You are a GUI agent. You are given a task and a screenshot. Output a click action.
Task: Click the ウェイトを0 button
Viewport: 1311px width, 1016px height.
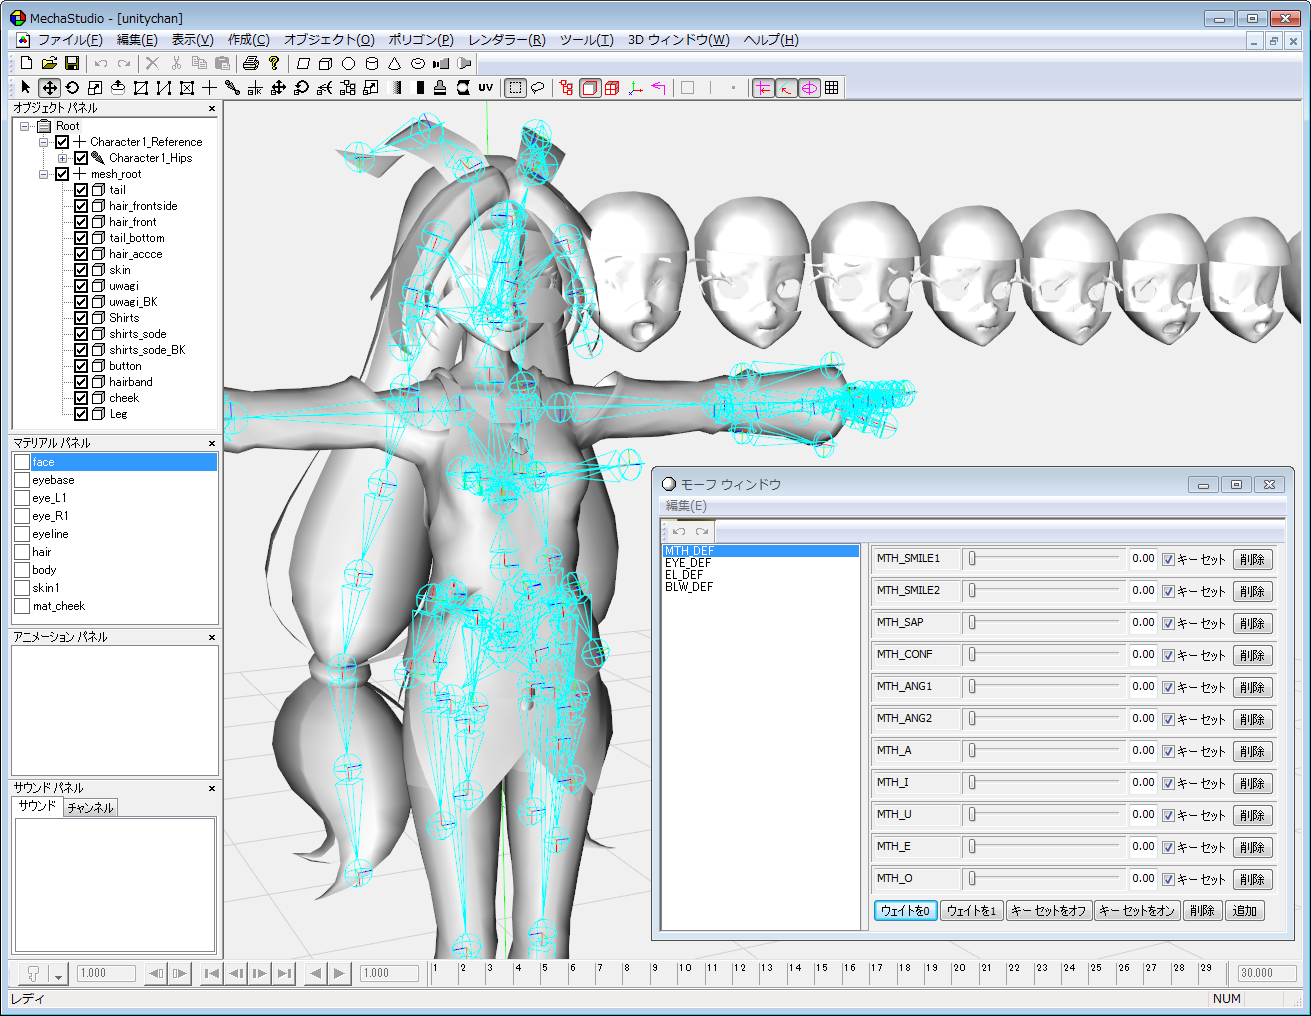click(x=905, y=911)
